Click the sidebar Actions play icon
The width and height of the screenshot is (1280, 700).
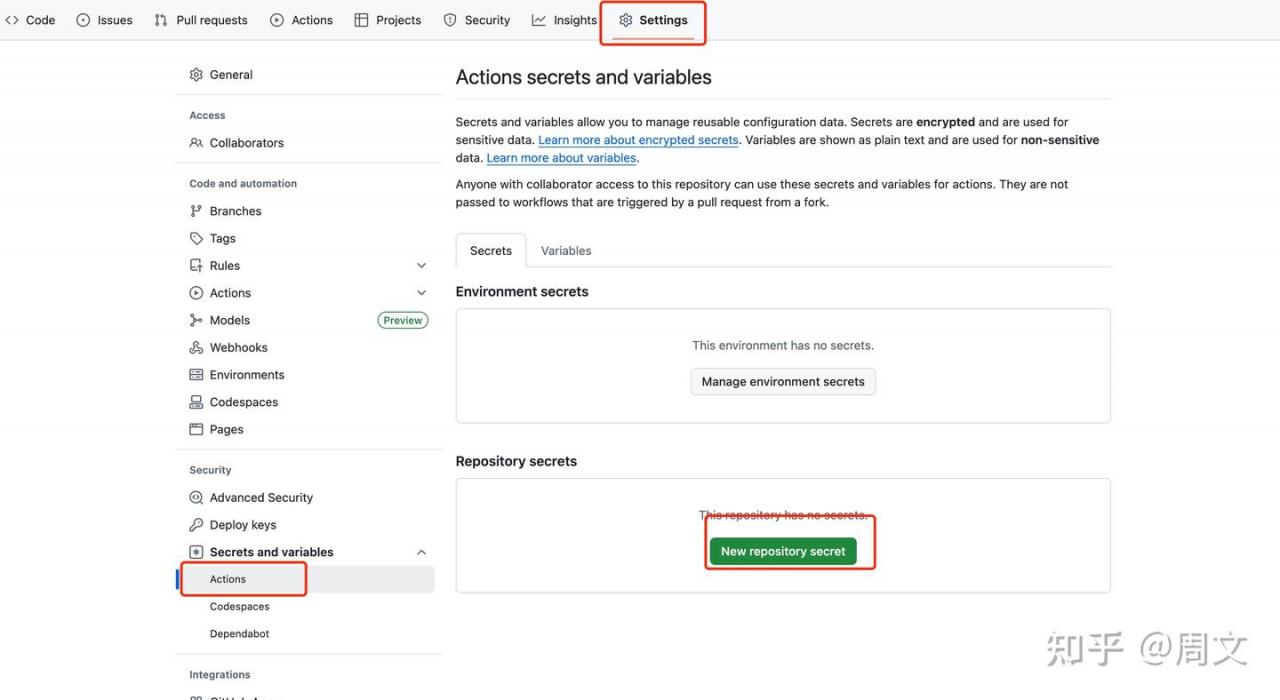click(196, 293)
